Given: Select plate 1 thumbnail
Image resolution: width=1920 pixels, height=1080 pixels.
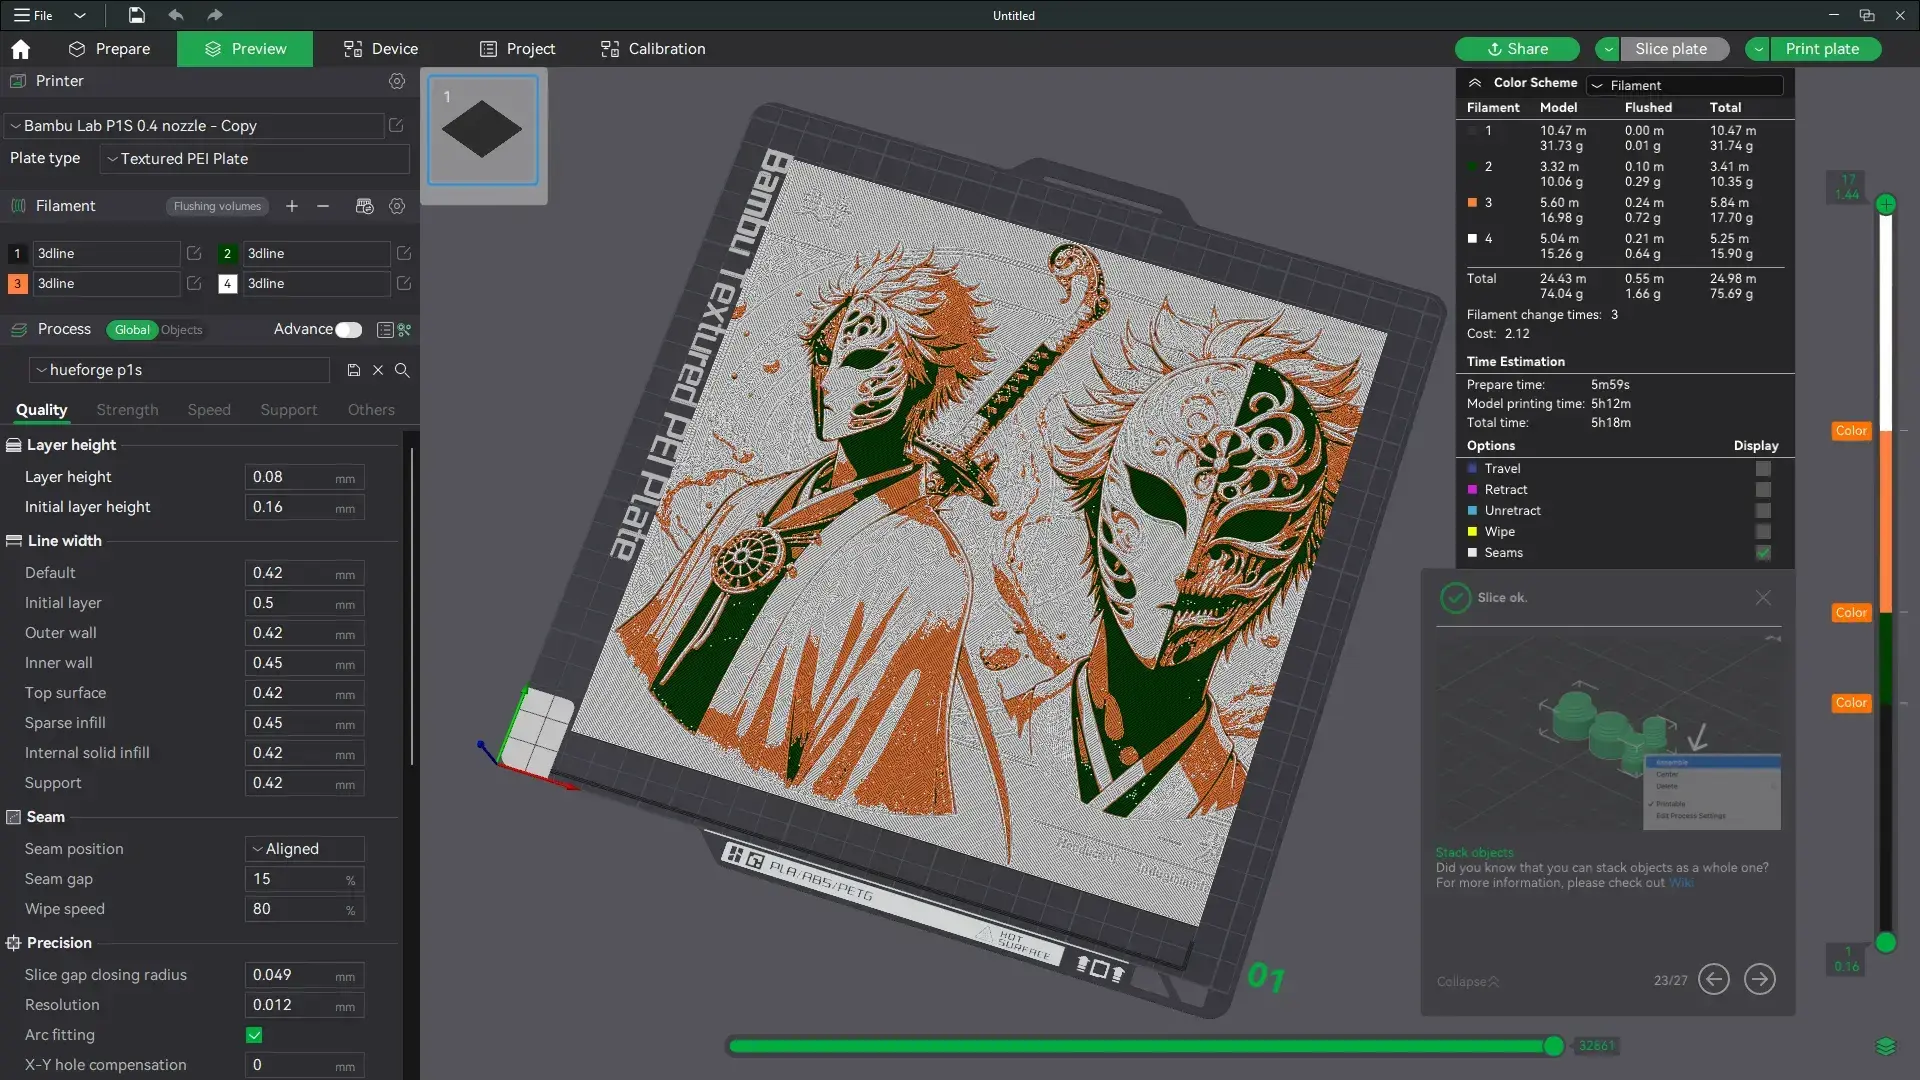Looking at the screenshot, I should coord(483,130).
